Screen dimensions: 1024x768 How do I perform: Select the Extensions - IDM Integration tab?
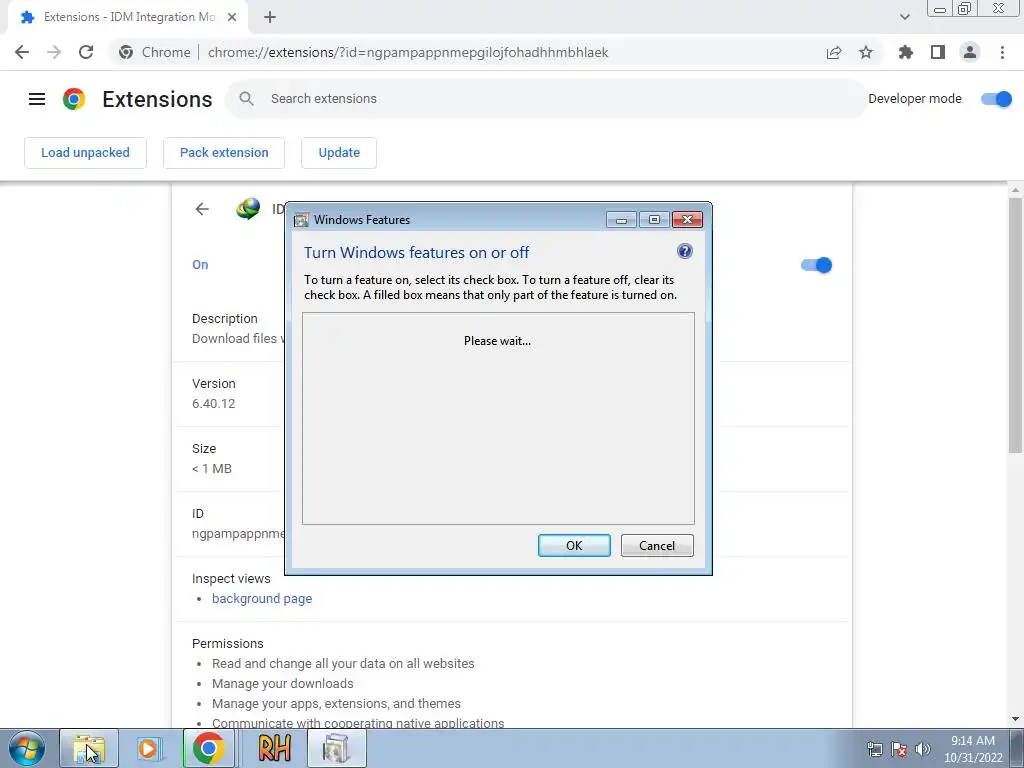(x=129, y=17)
